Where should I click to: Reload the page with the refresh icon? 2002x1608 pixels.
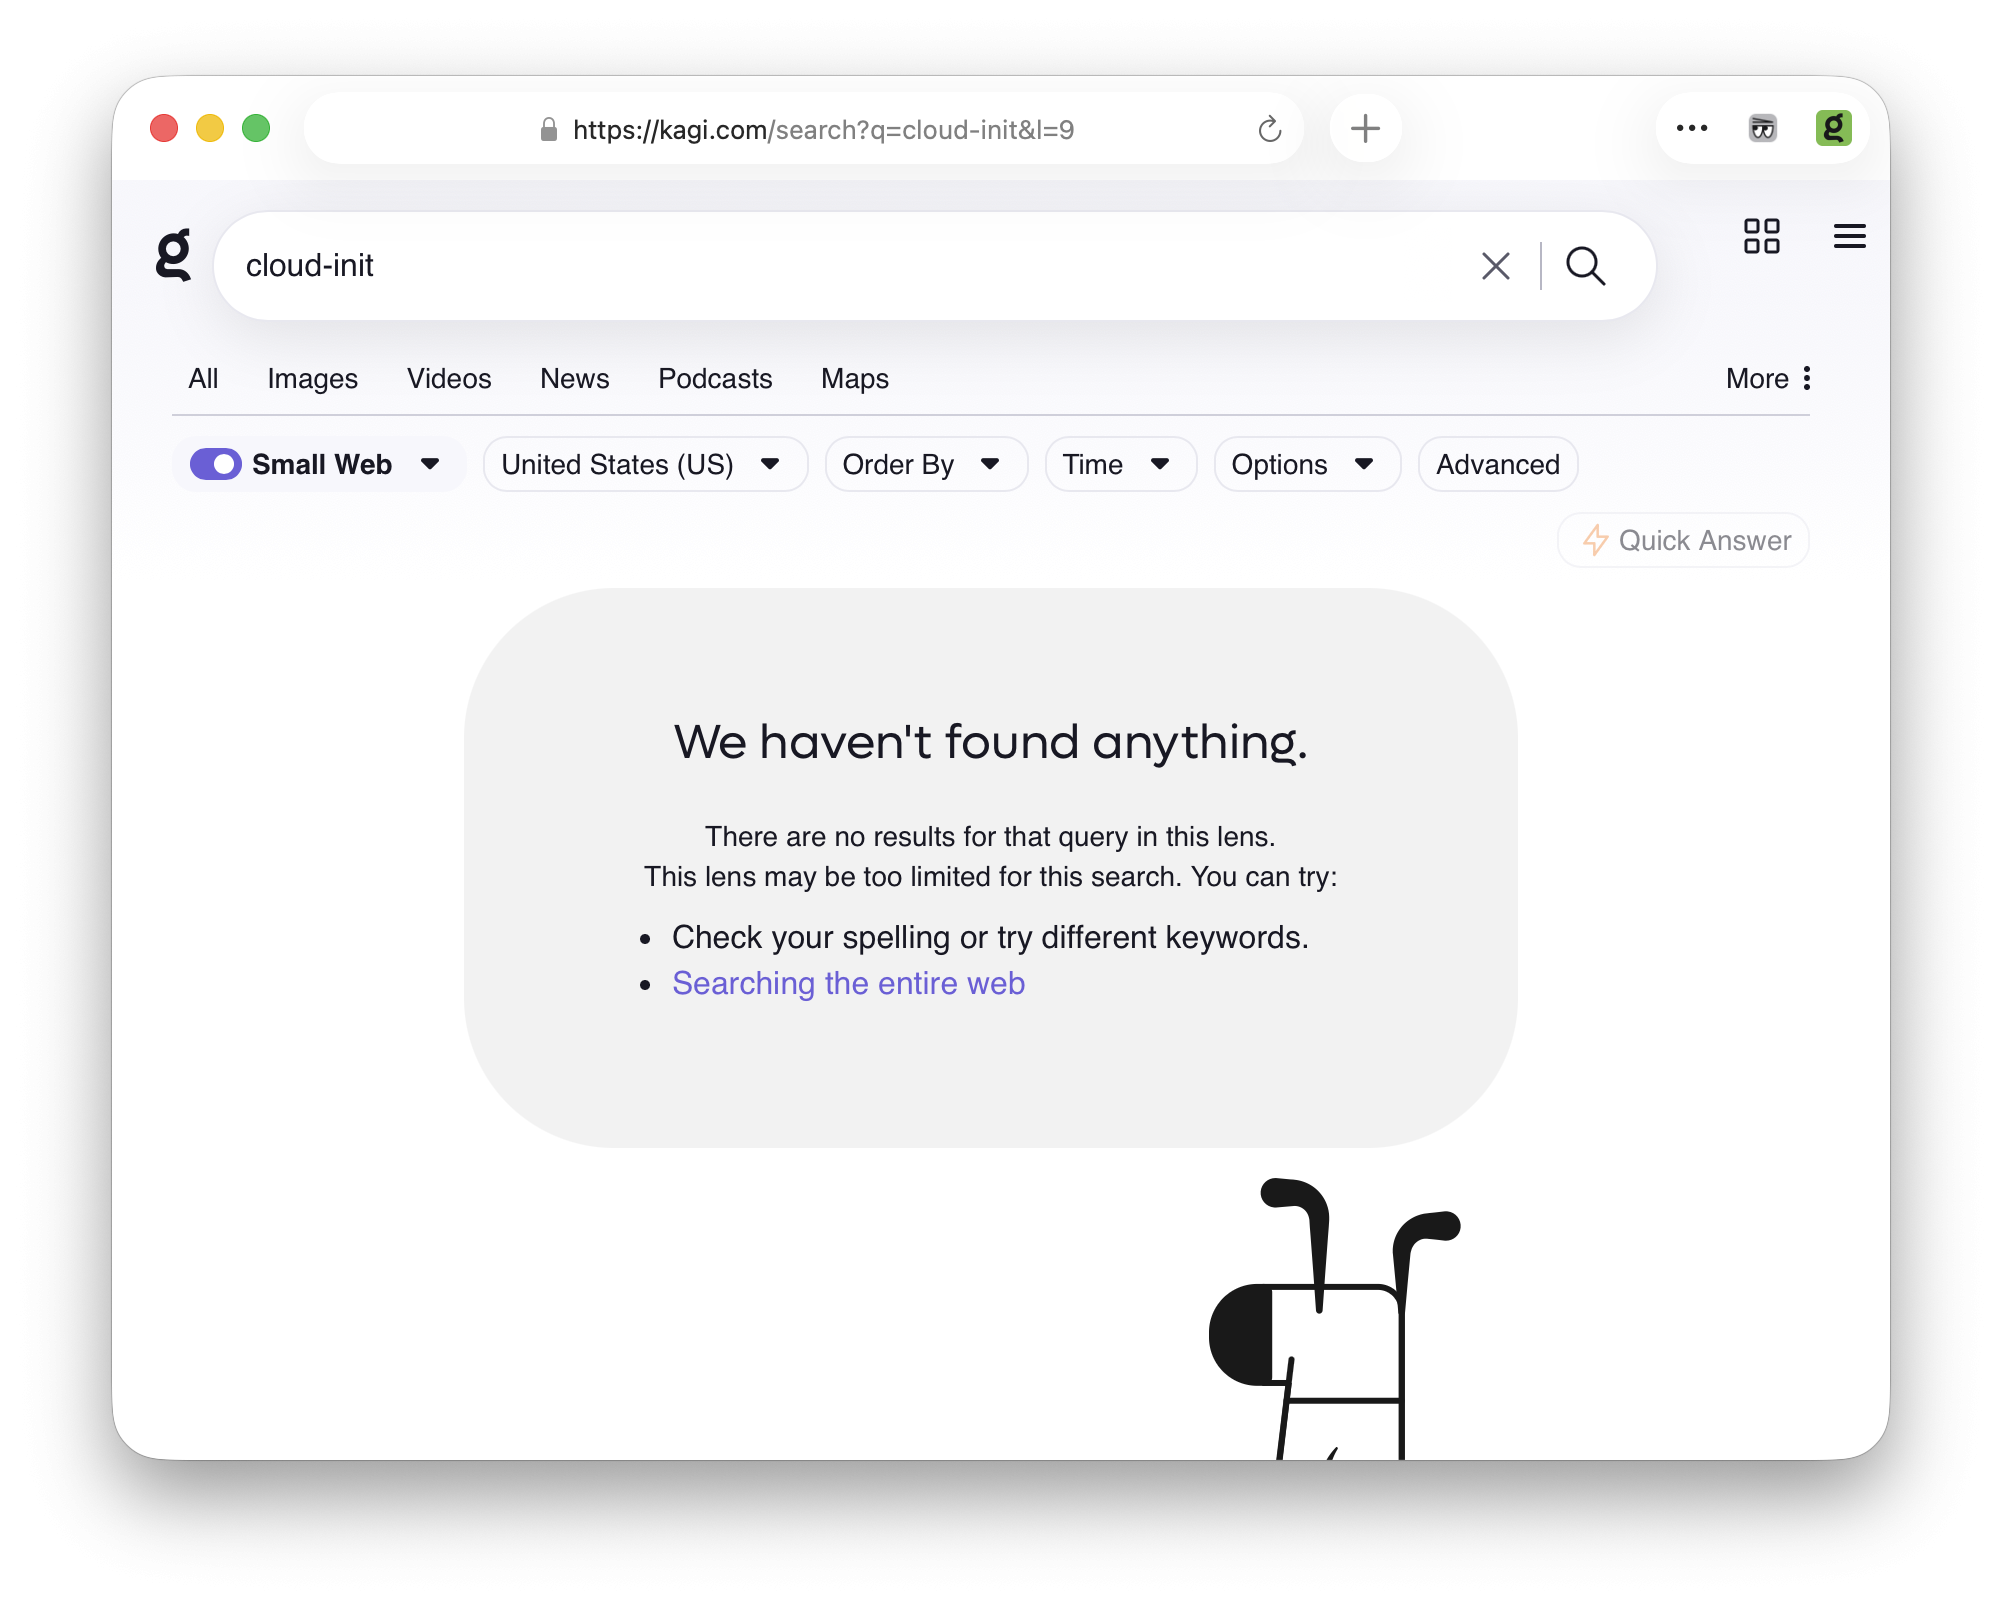click(x=1268, y=128)
